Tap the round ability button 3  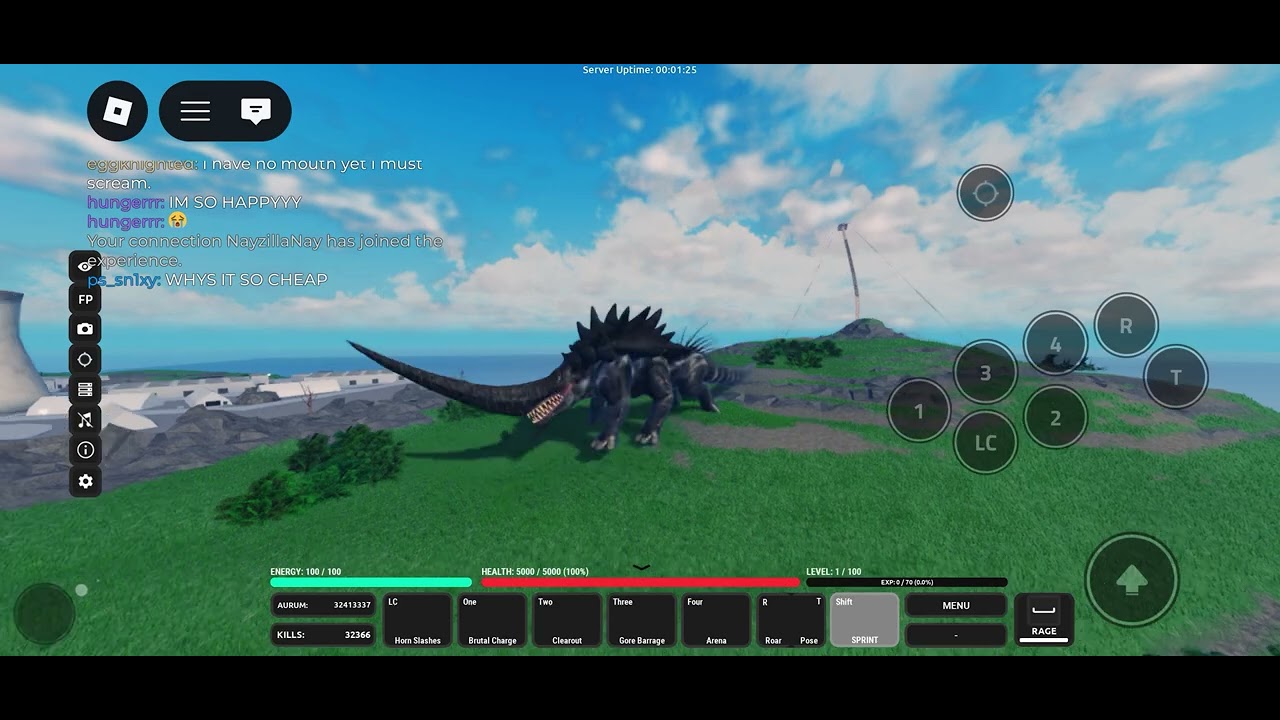click(x=985, y=372)
